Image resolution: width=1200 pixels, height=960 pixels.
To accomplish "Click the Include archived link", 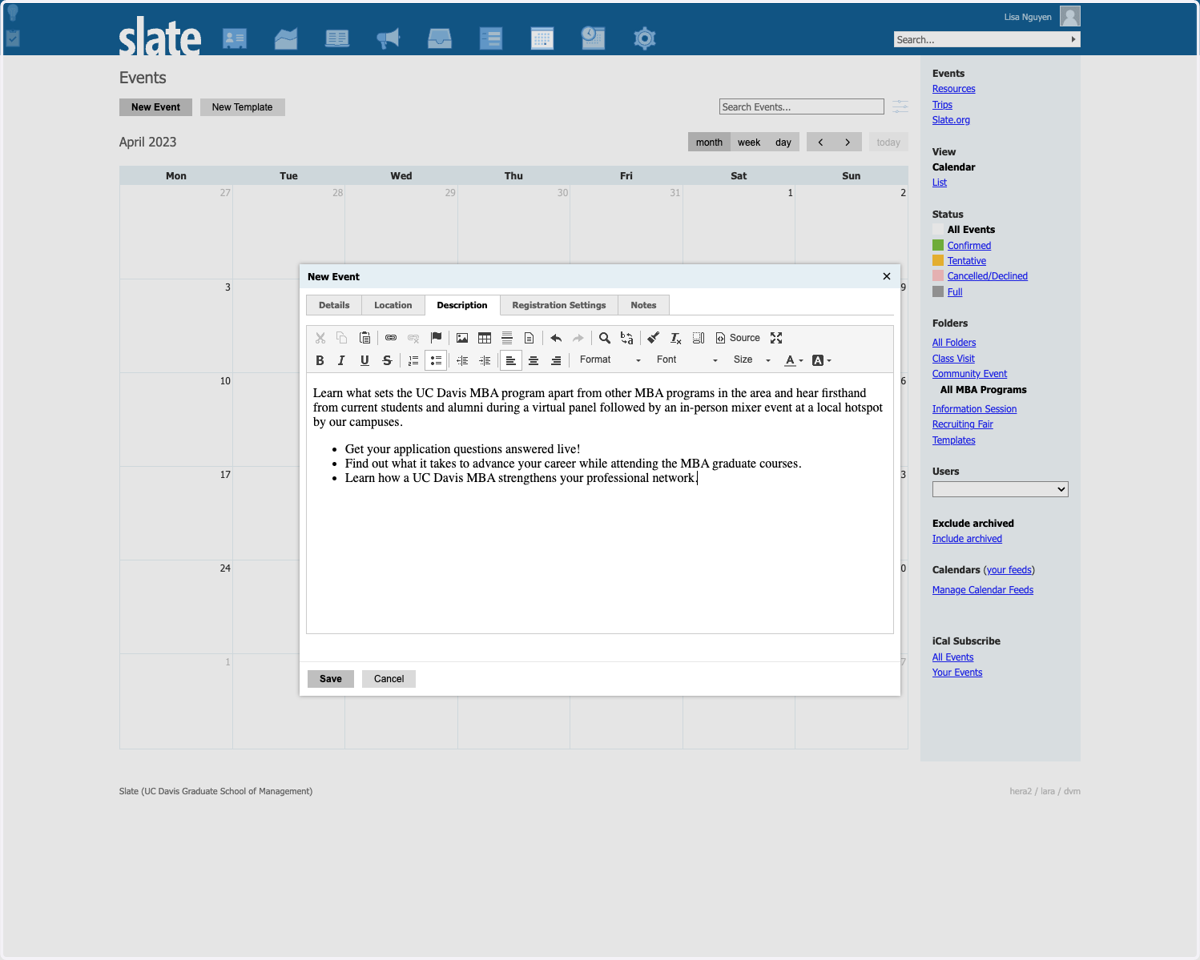I will (x=967, y=539).
